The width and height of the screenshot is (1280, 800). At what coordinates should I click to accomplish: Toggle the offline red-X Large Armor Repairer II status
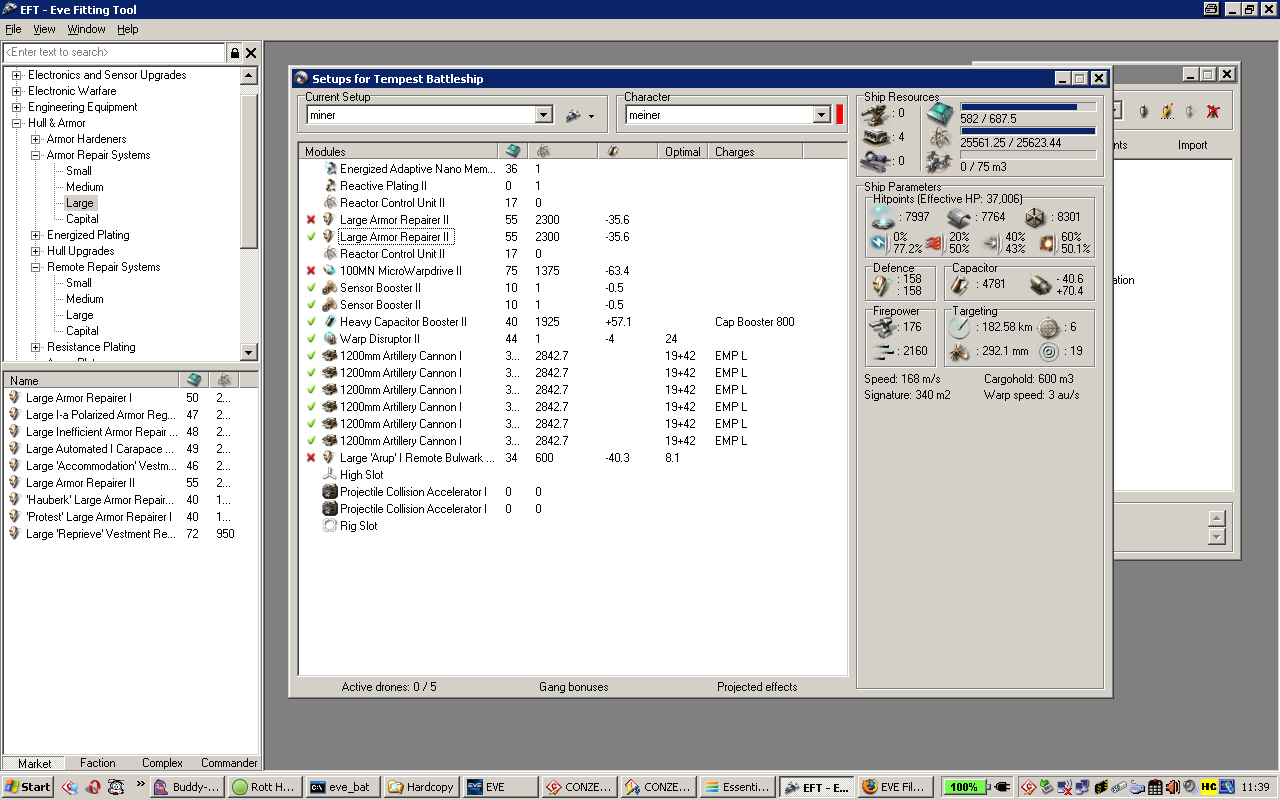(311, 220)
